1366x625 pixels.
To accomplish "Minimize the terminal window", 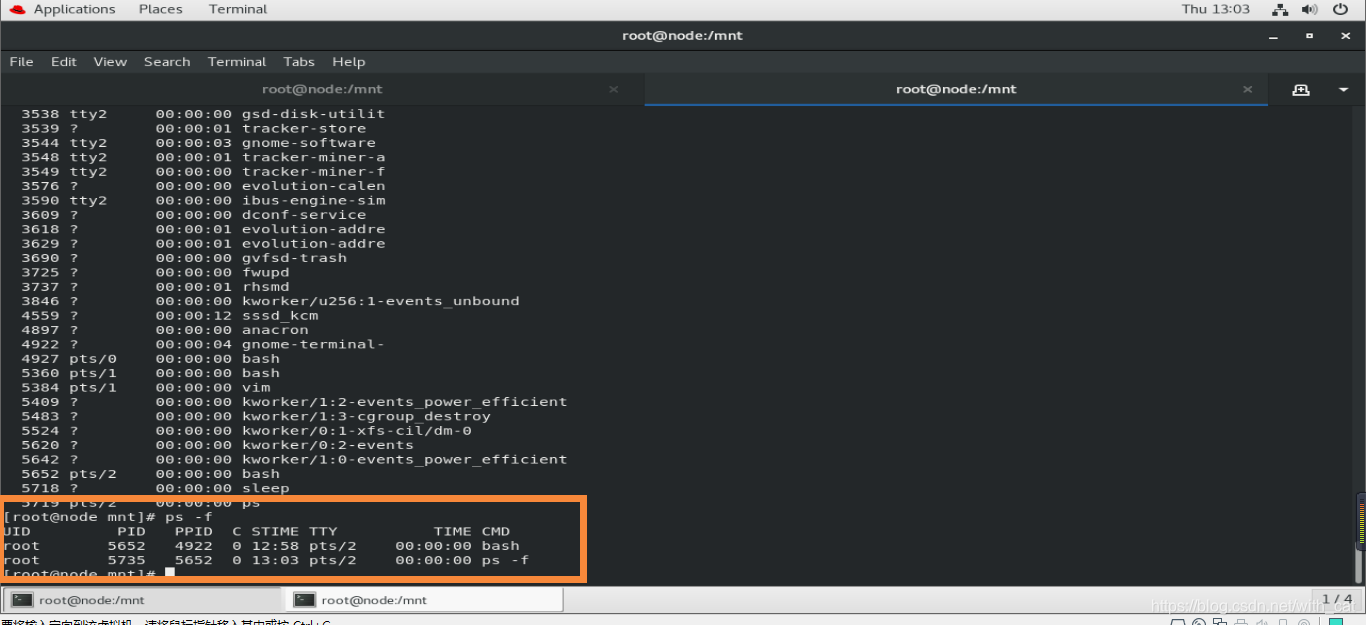I will (1274, 36).
